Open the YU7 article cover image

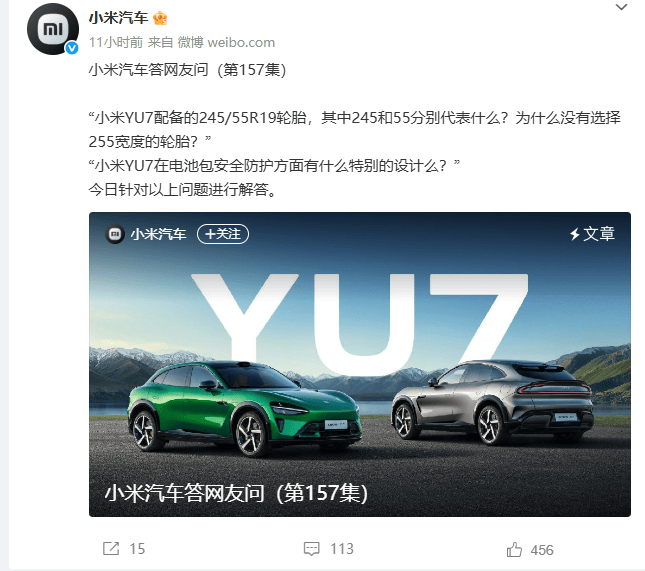[x=360, y=364]
